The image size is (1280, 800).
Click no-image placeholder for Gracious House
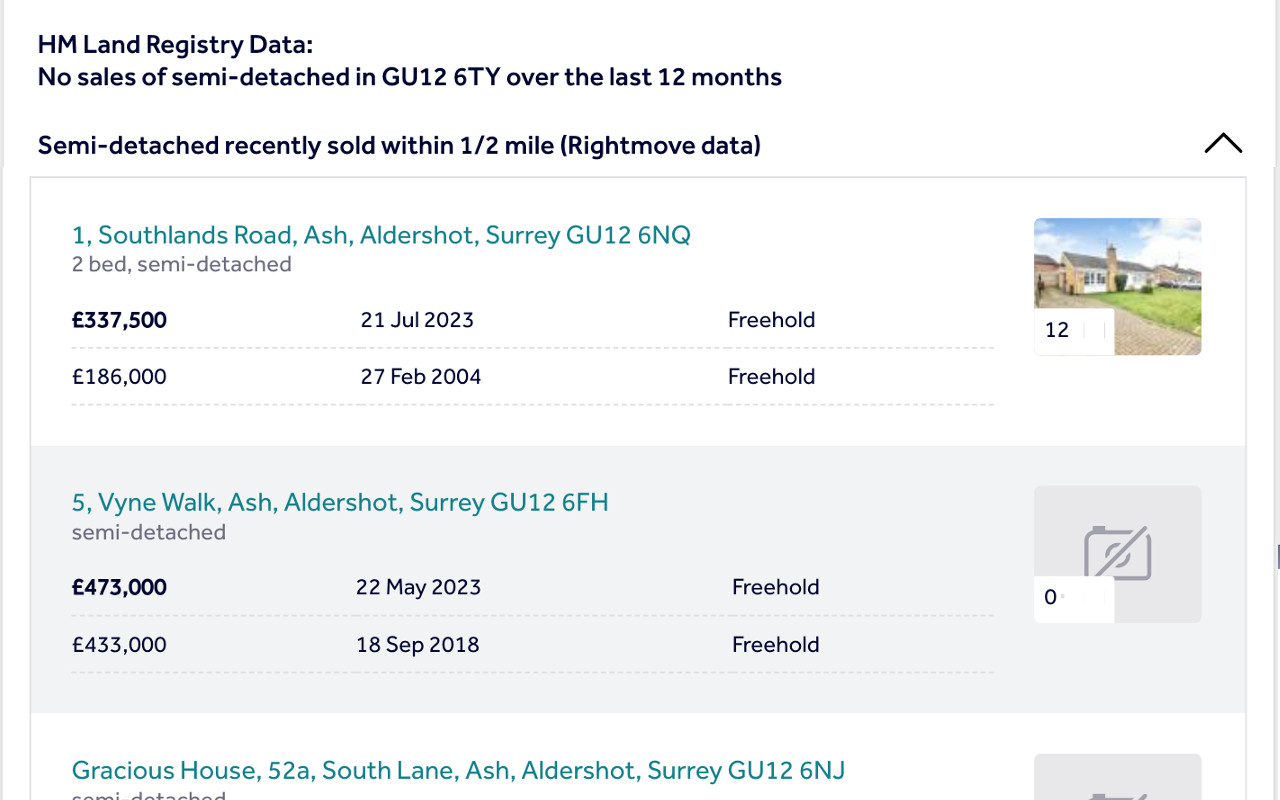pos(1117,780)
